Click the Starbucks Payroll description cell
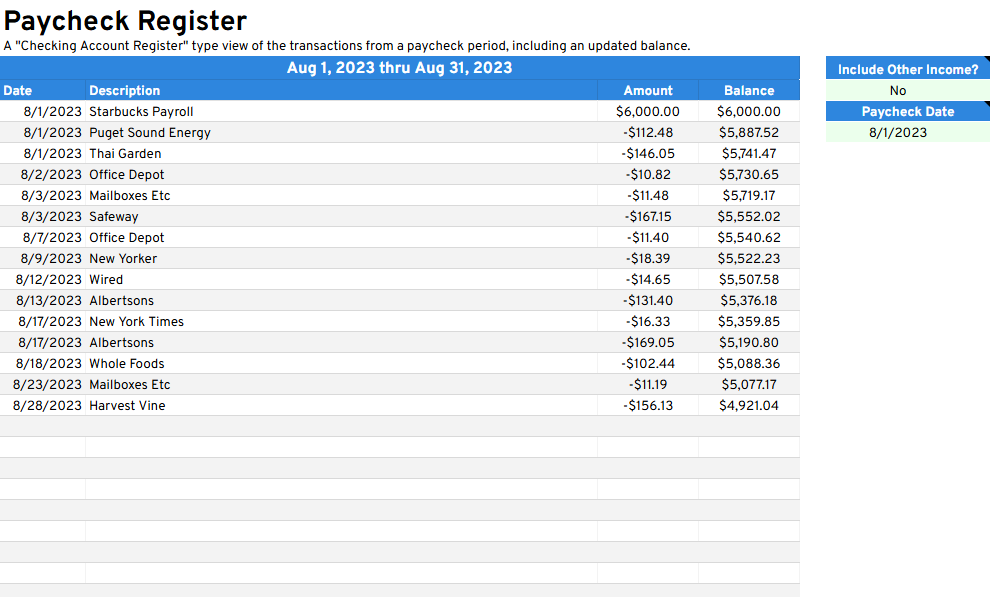 (141, 112)
